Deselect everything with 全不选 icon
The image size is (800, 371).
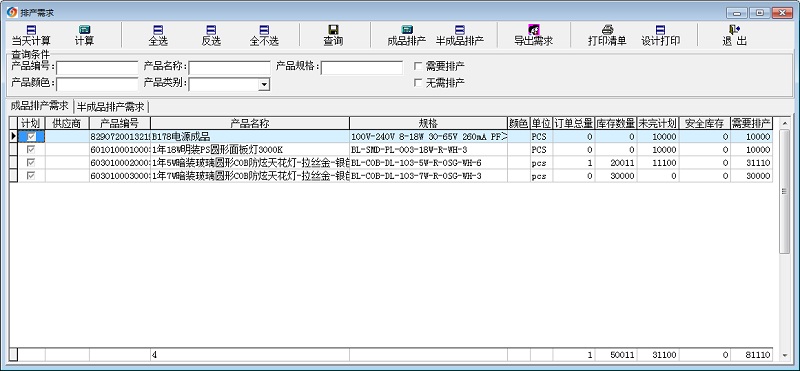[264, 30]
